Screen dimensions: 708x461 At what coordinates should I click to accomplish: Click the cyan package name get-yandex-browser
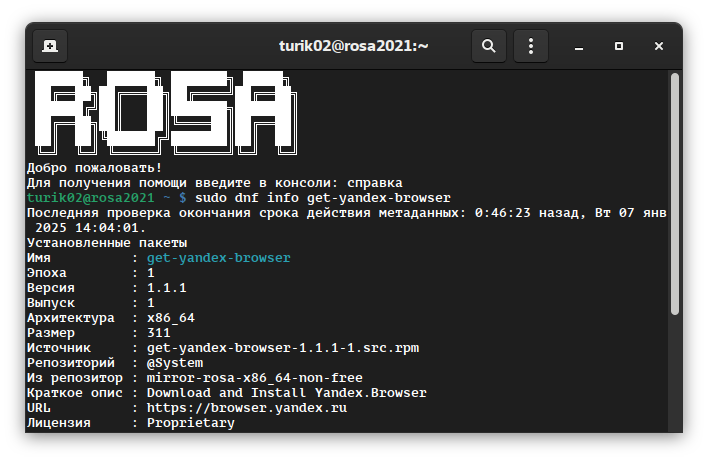pos(219,258)
